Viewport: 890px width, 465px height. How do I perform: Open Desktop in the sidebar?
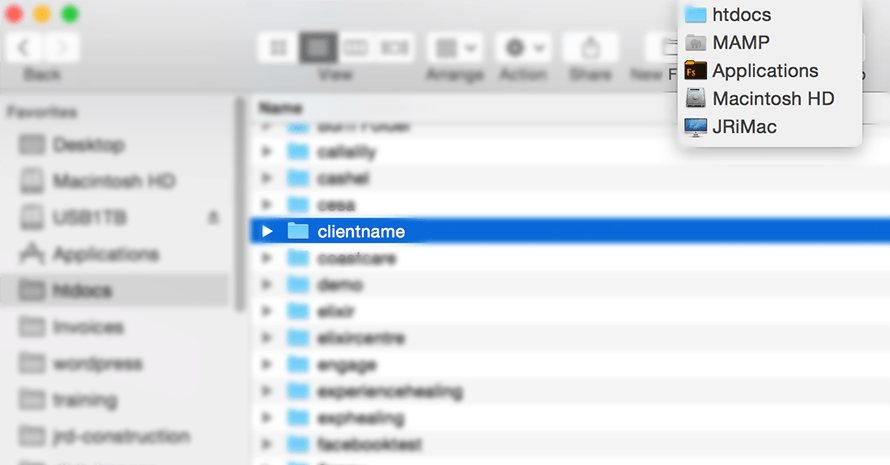coord(89,145)
